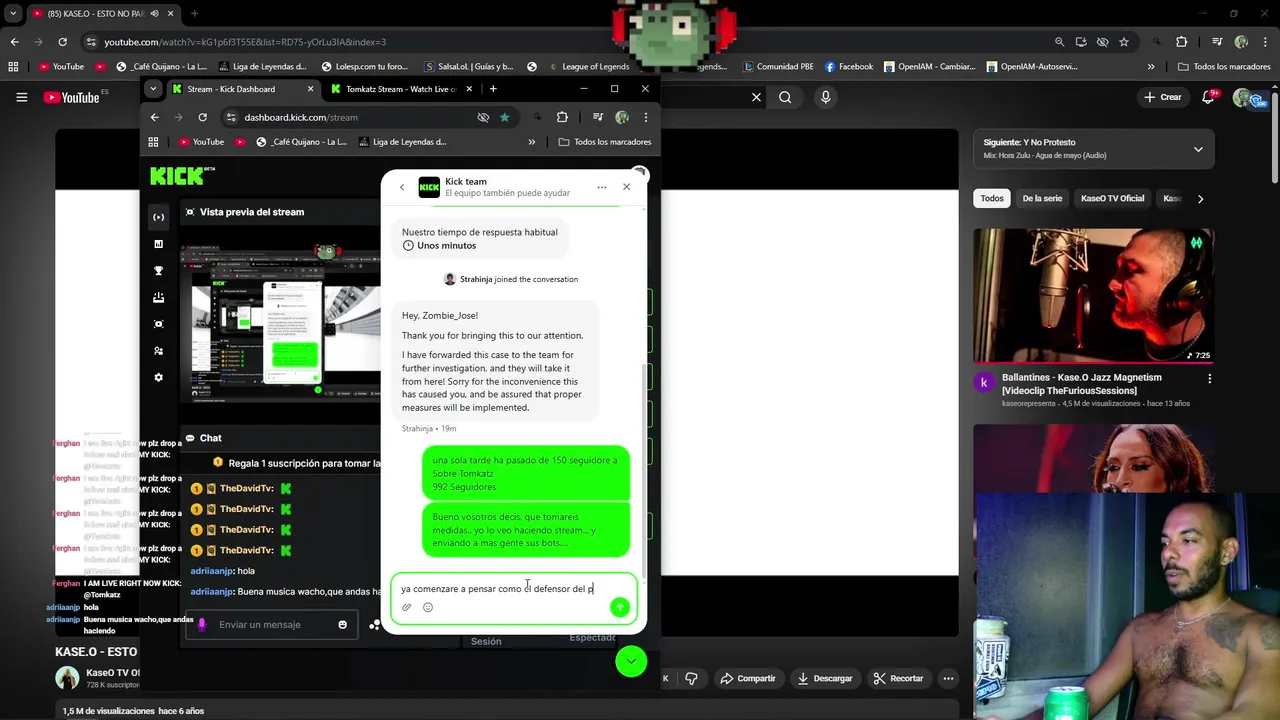Viewport: 1280px width, 720px height.
Task: Click the Crear button on YouTube
Action: [1163, 97]
